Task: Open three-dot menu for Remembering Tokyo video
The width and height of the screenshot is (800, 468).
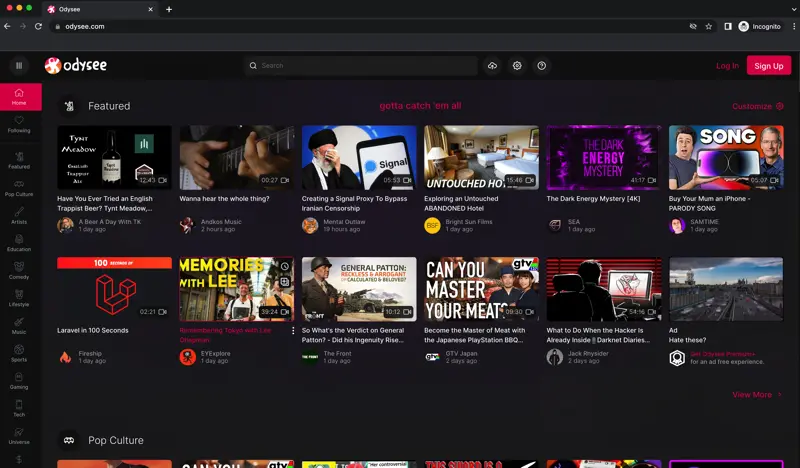Action: (293, 331)
